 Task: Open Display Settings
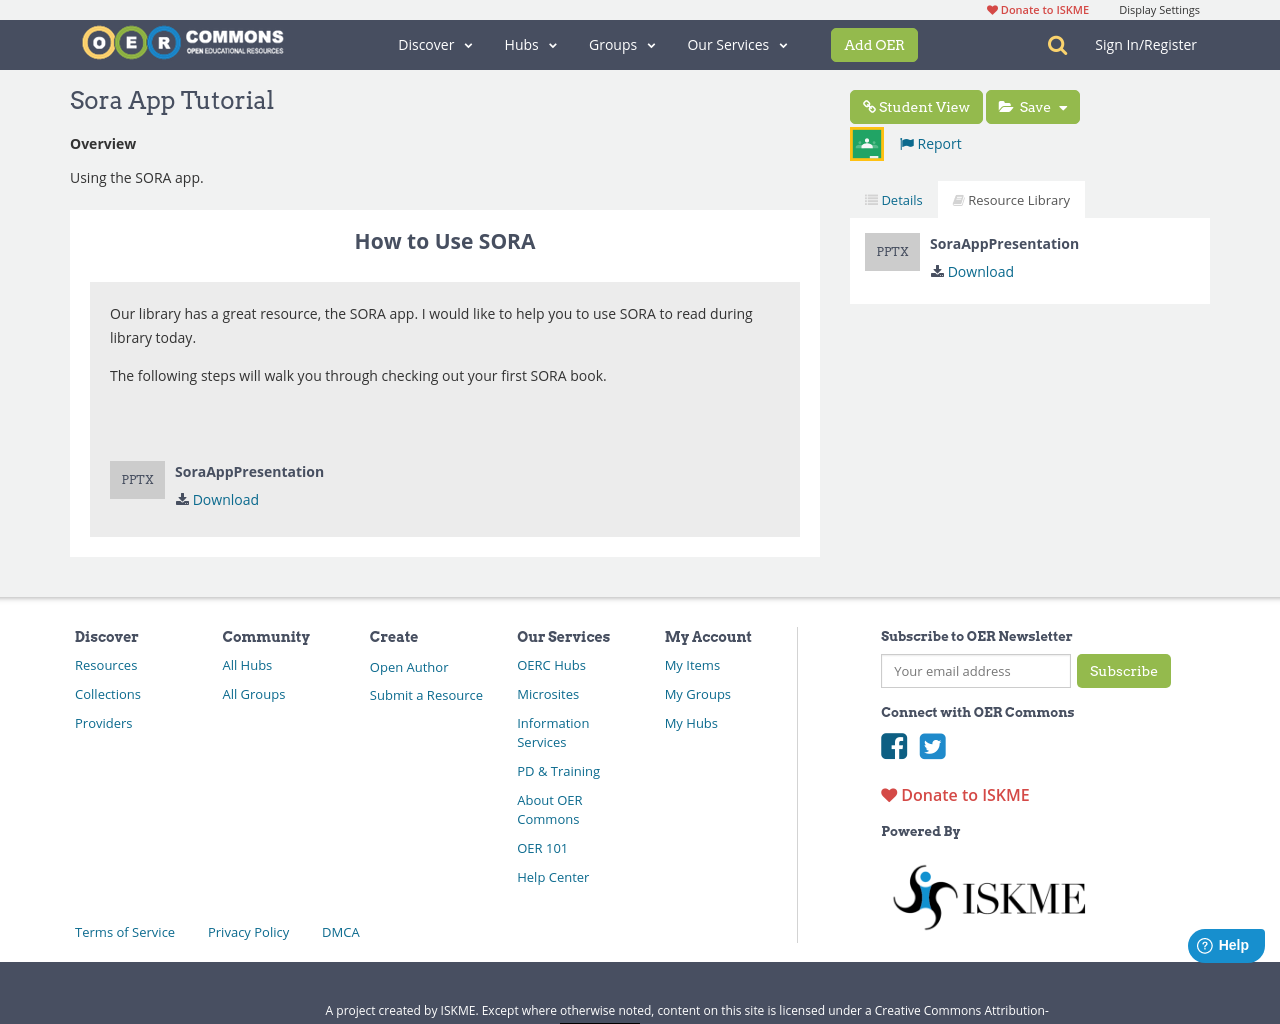click(x=1159, y=10)
